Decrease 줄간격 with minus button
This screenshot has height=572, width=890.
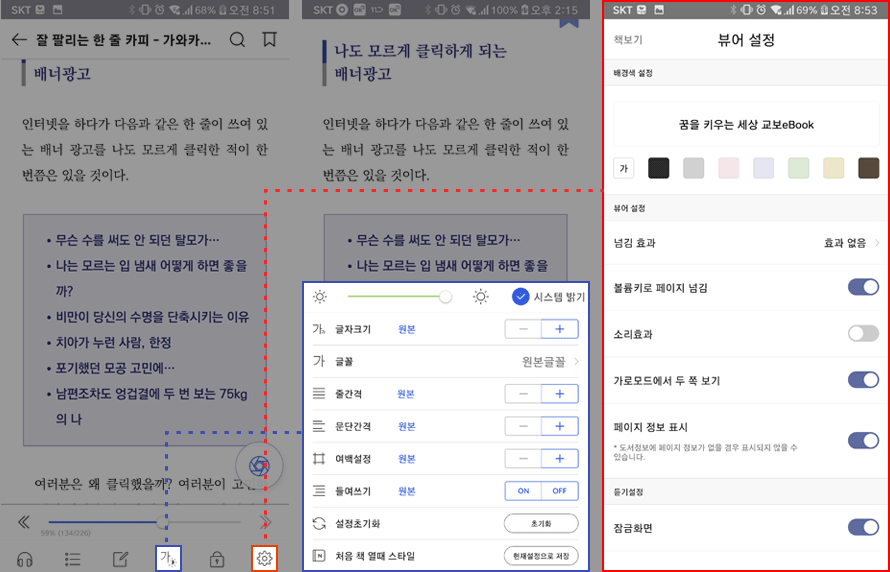pyautogui.click(x=523, y=394)
